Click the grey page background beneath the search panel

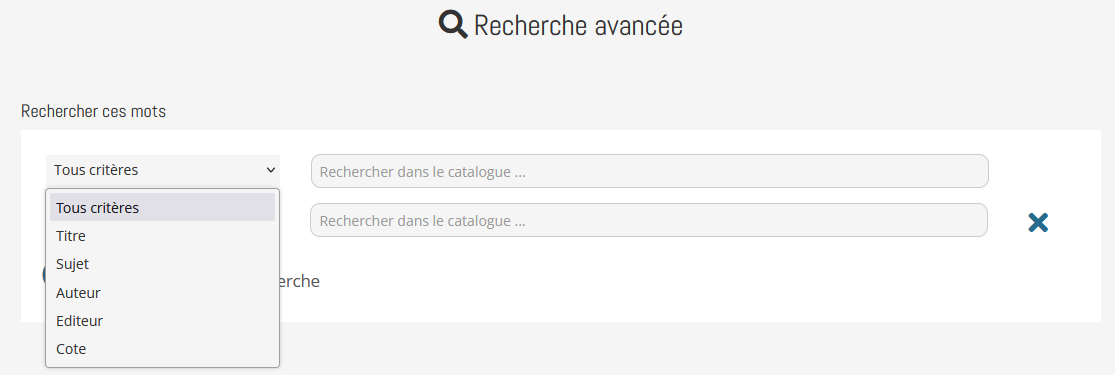click(640, 349)
